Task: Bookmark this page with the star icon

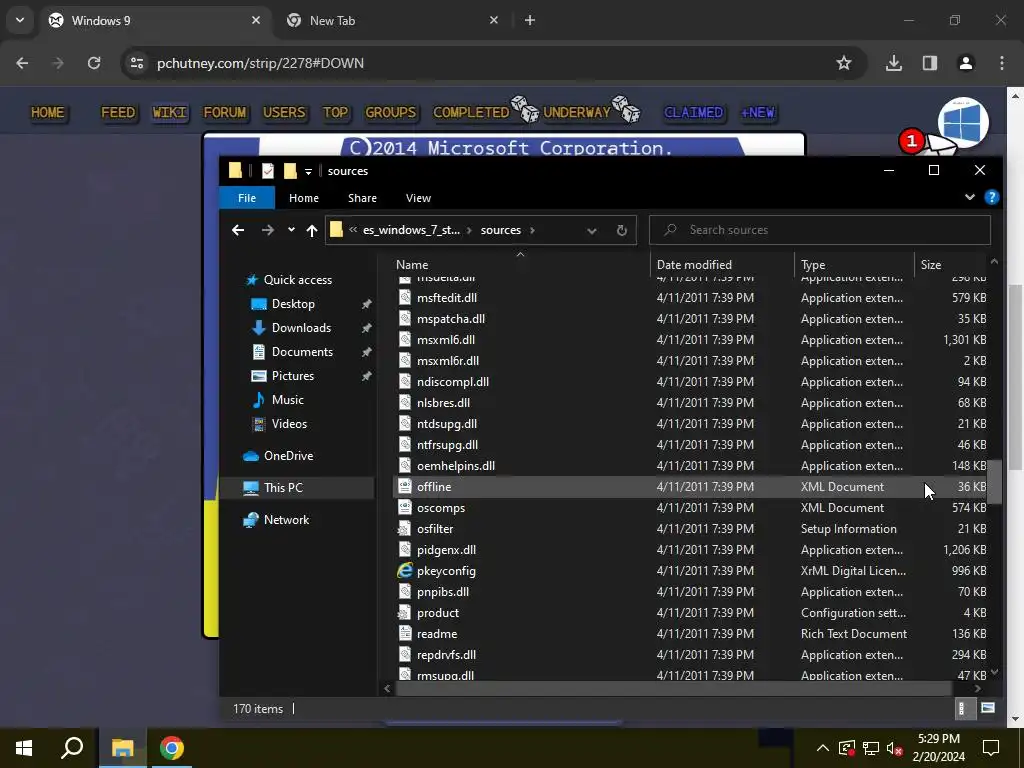Action: tap(844, 63)
